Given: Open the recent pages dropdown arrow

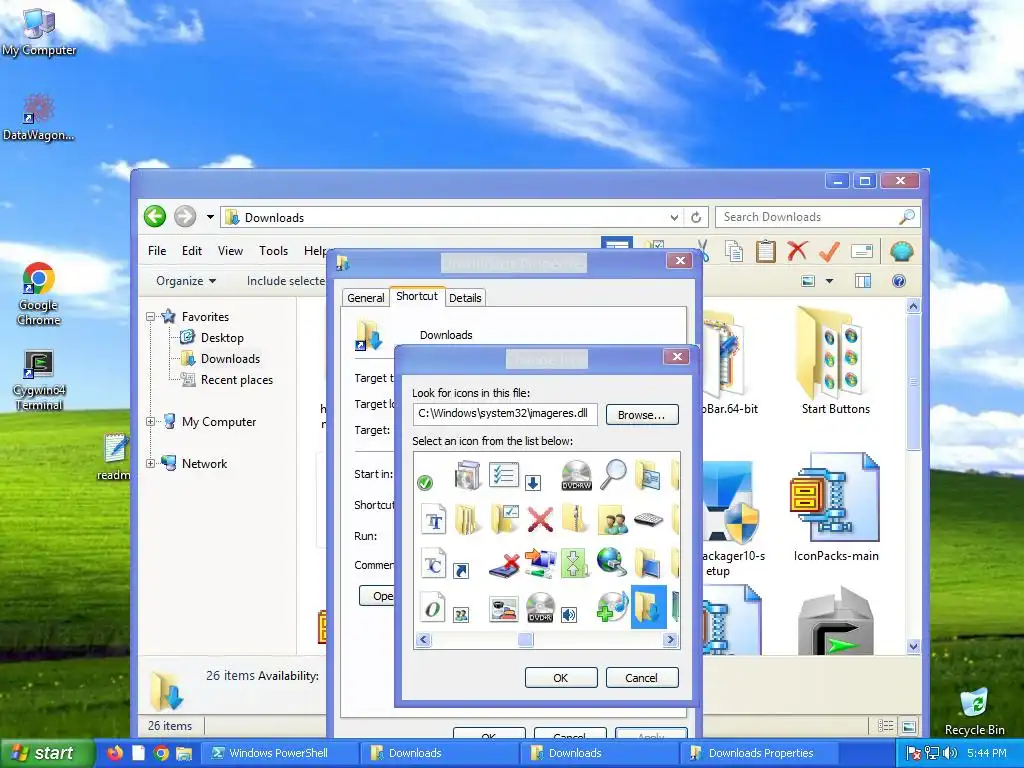Looking at the screenshot, I should coord(210,217).
